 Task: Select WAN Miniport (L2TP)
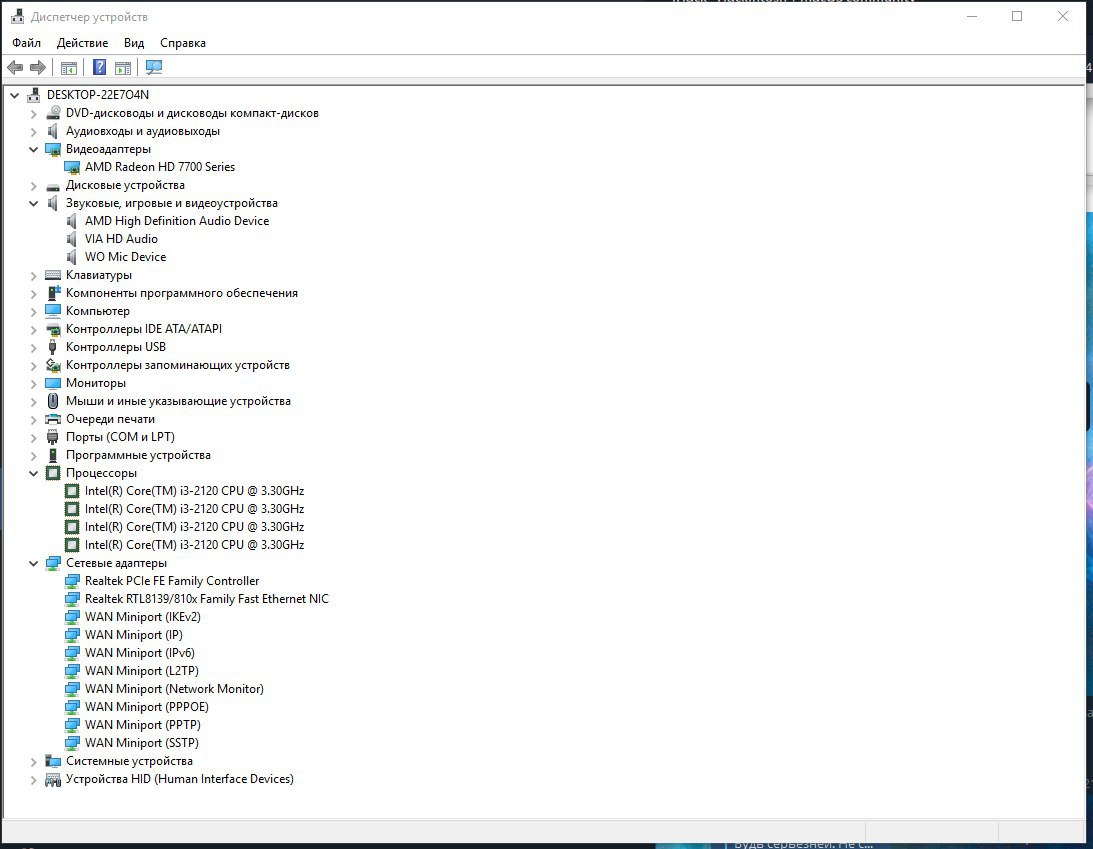(x=142, y=671)
